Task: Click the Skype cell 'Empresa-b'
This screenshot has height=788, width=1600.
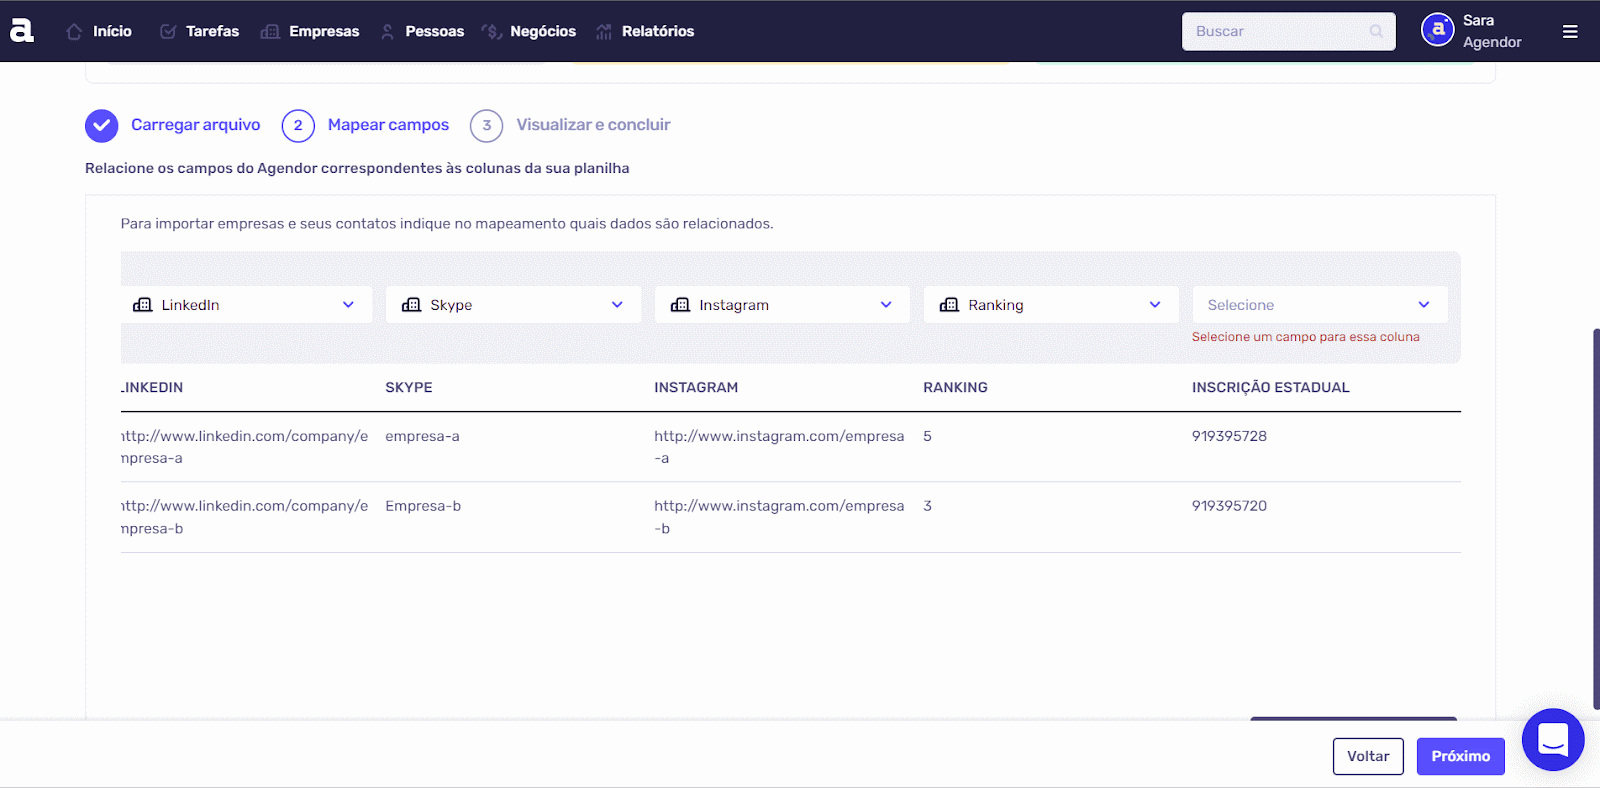Action: click(423, 507)
